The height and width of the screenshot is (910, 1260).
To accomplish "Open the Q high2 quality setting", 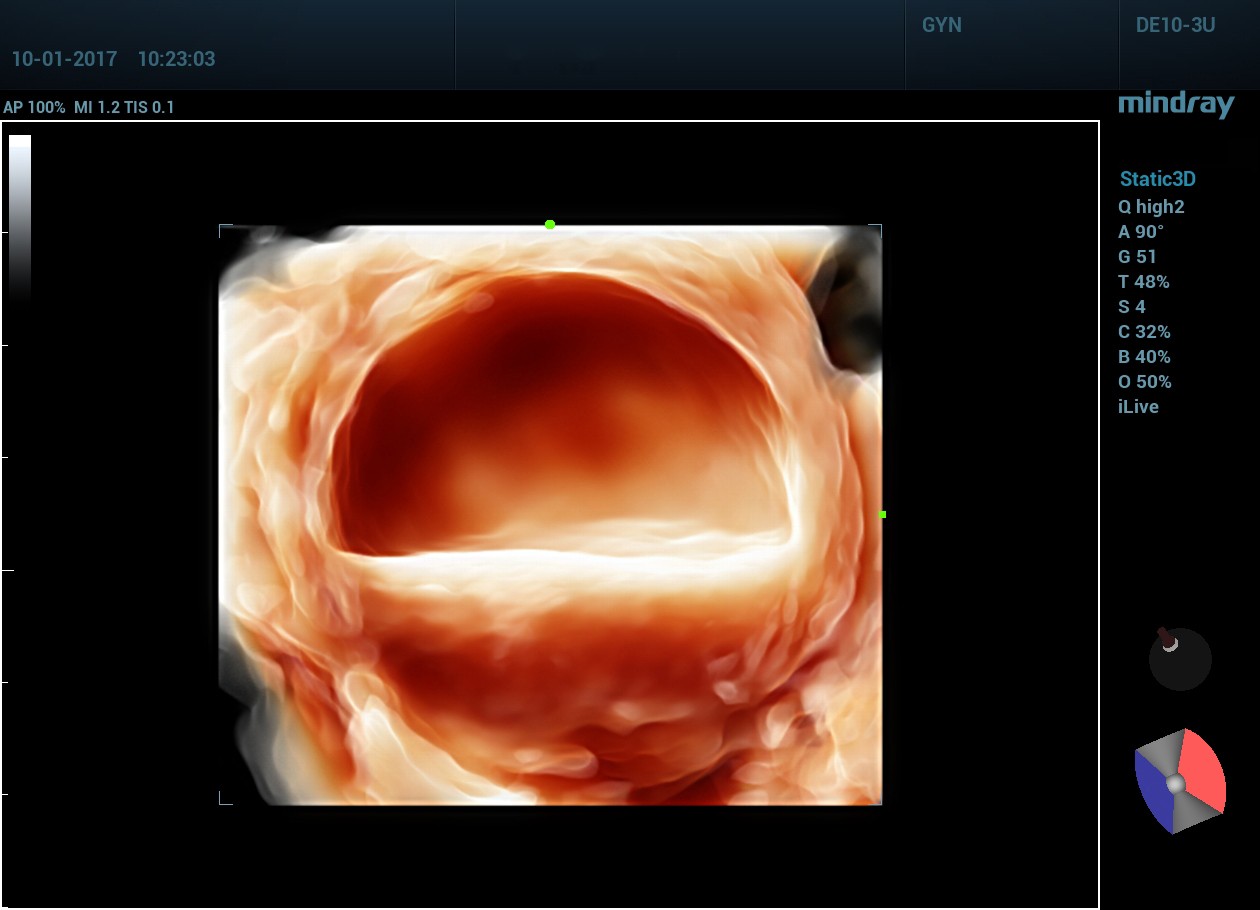I will click(1151, 207).
